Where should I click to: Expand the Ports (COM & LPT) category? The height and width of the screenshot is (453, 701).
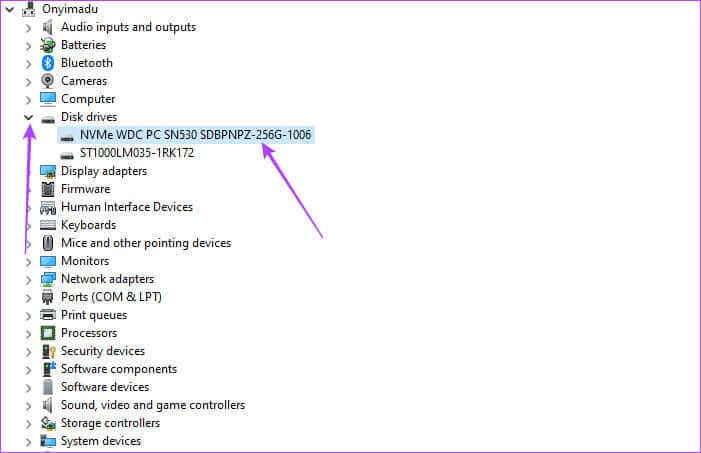pyautogui.click(x=28, y=298)
